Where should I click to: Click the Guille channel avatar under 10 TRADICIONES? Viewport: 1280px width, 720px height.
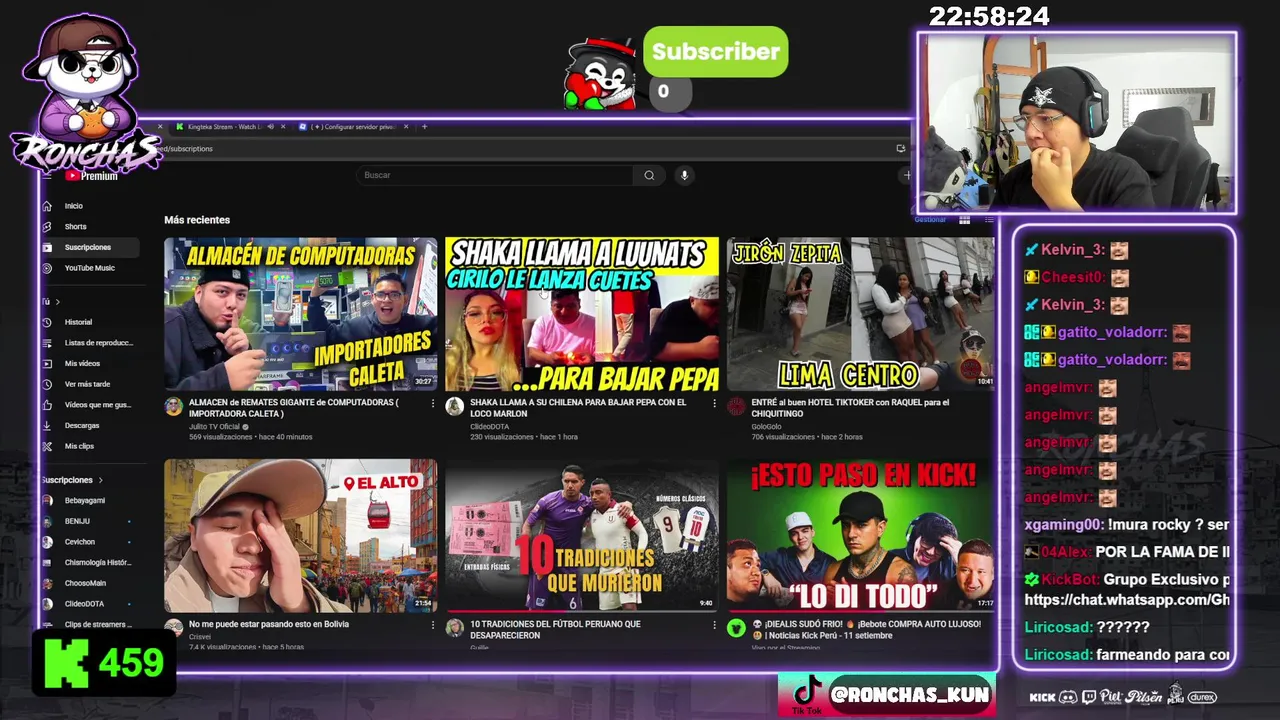pyautogui.click(x=455, y=628)
